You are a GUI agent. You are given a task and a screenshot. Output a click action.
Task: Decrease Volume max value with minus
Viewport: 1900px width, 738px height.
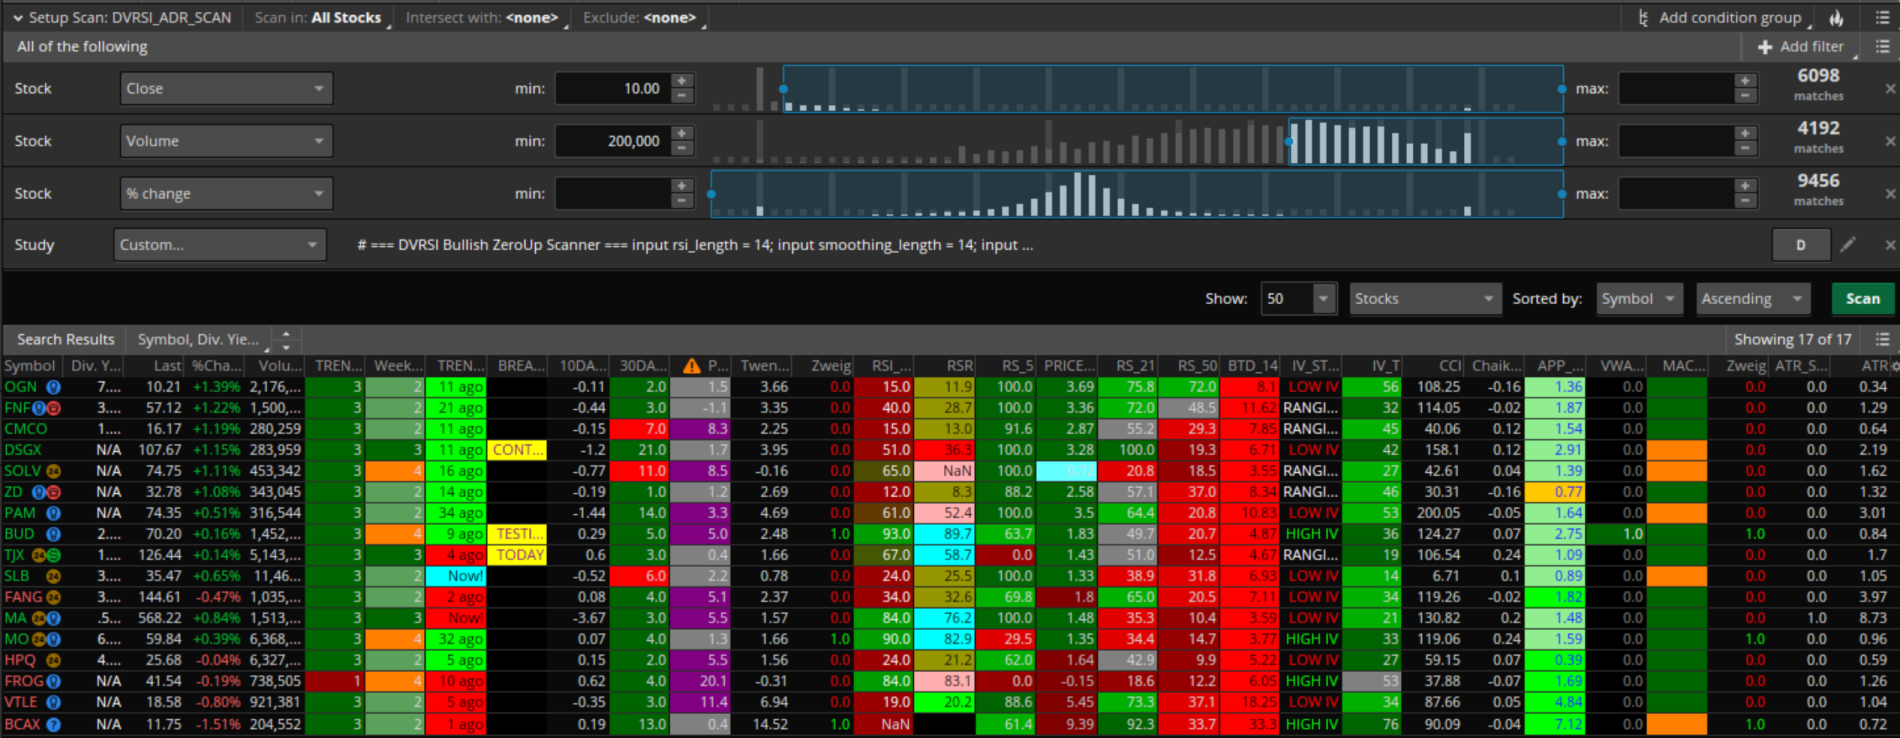point(1745,148)
